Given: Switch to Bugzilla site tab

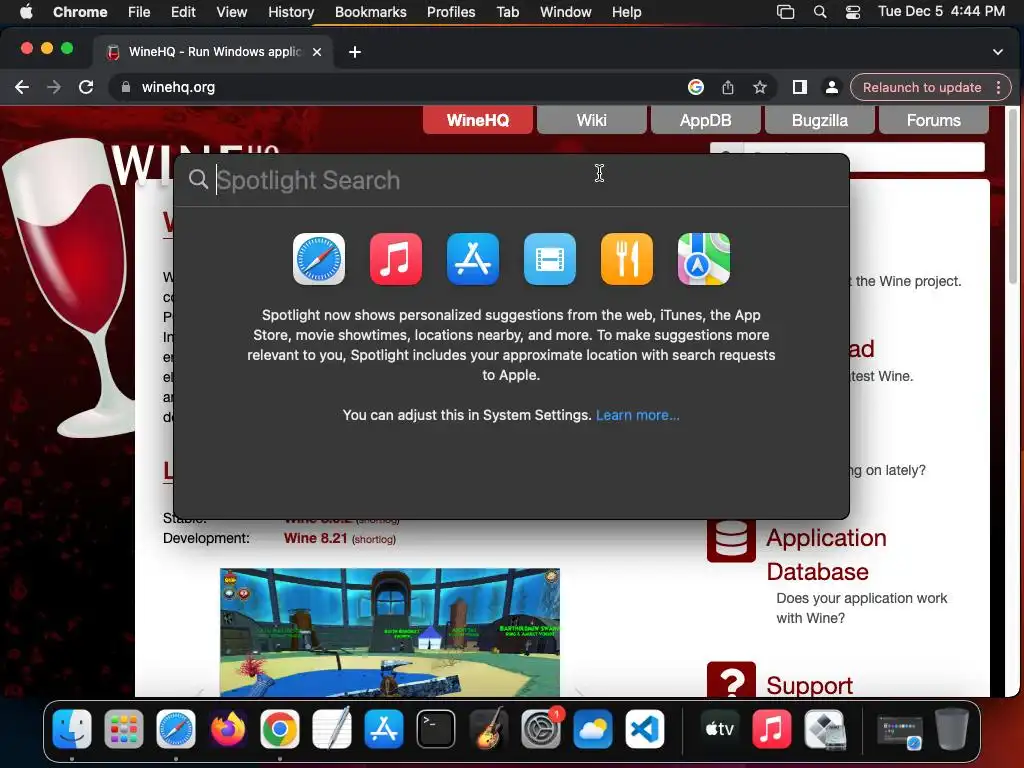Looking at the screenshot, I should tap(820, 120).
